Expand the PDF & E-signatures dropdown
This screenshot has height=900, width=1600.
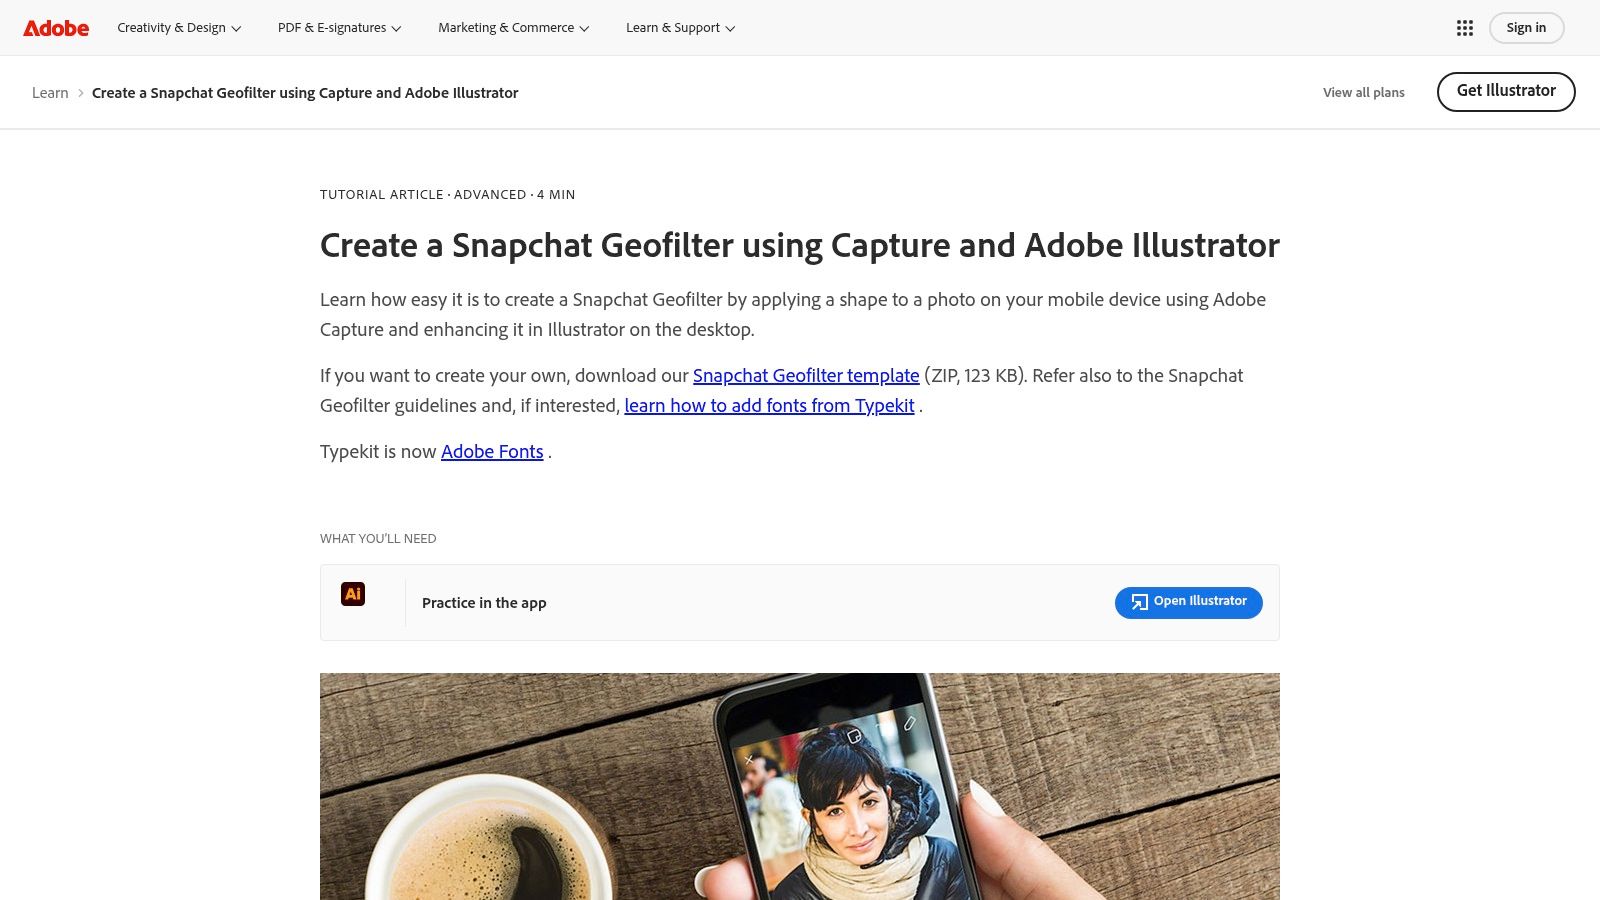339,27
